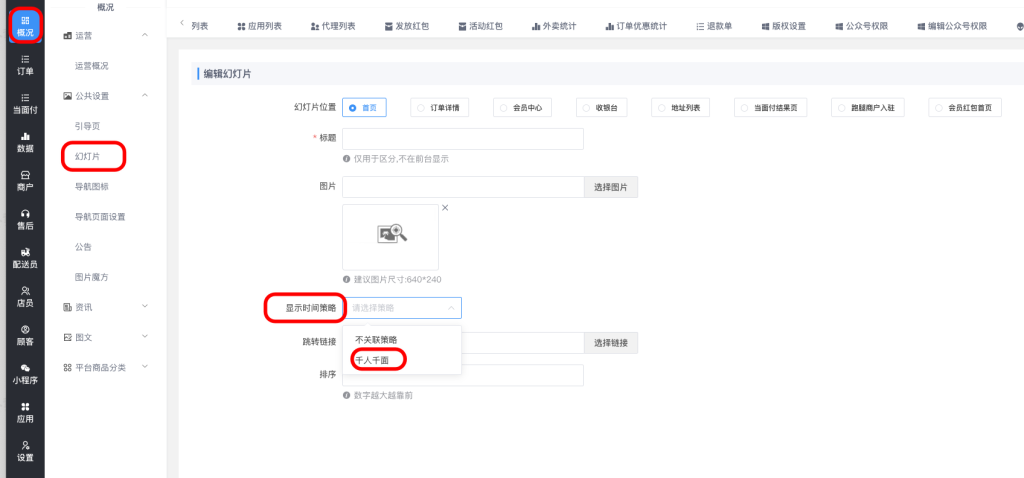1024x478 pixels.
Task: Open the 配送员 delivery icon
Action: [x=25, y=258]
